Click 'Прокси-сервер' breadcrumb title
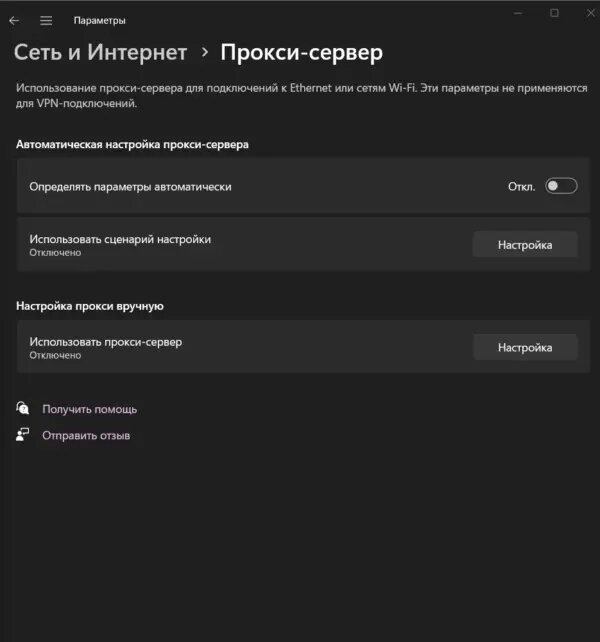Viewport: 600px width, 642px height. tap(301, 53)
